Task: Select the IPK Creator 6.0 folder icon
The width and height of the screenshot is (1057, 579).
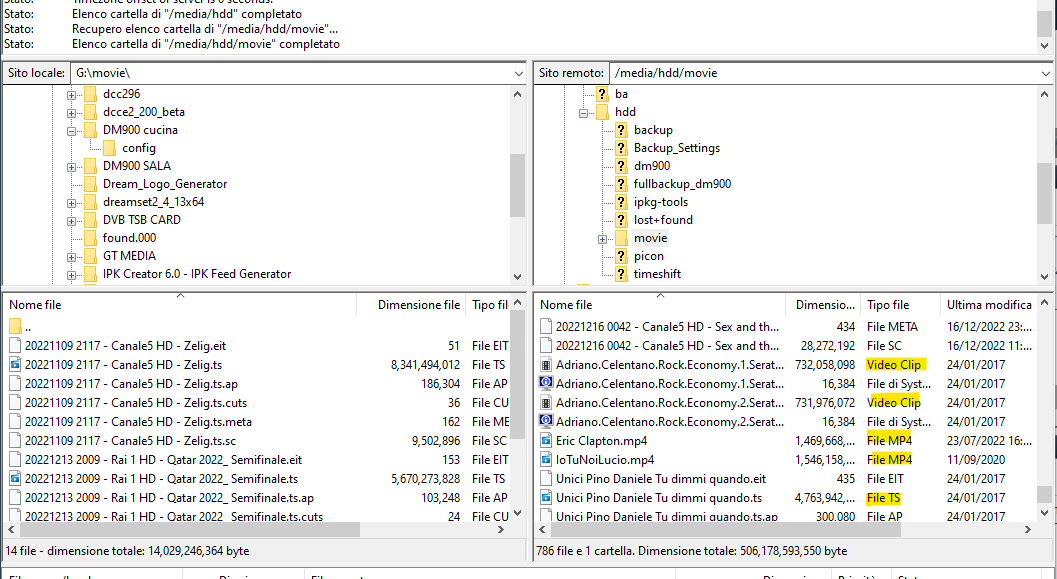Action: [90, 274]
